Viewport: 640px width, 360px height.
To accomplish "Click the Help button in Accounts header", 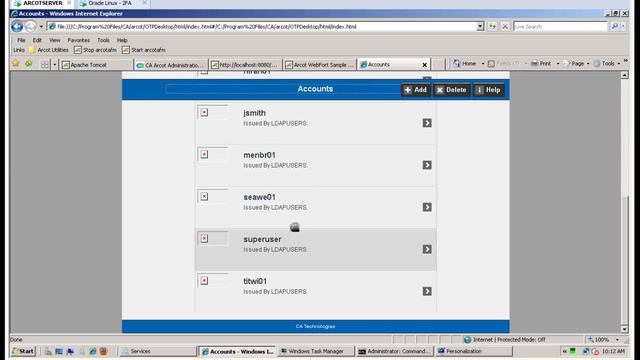I will pyautogui.click(x=488, y=90).
